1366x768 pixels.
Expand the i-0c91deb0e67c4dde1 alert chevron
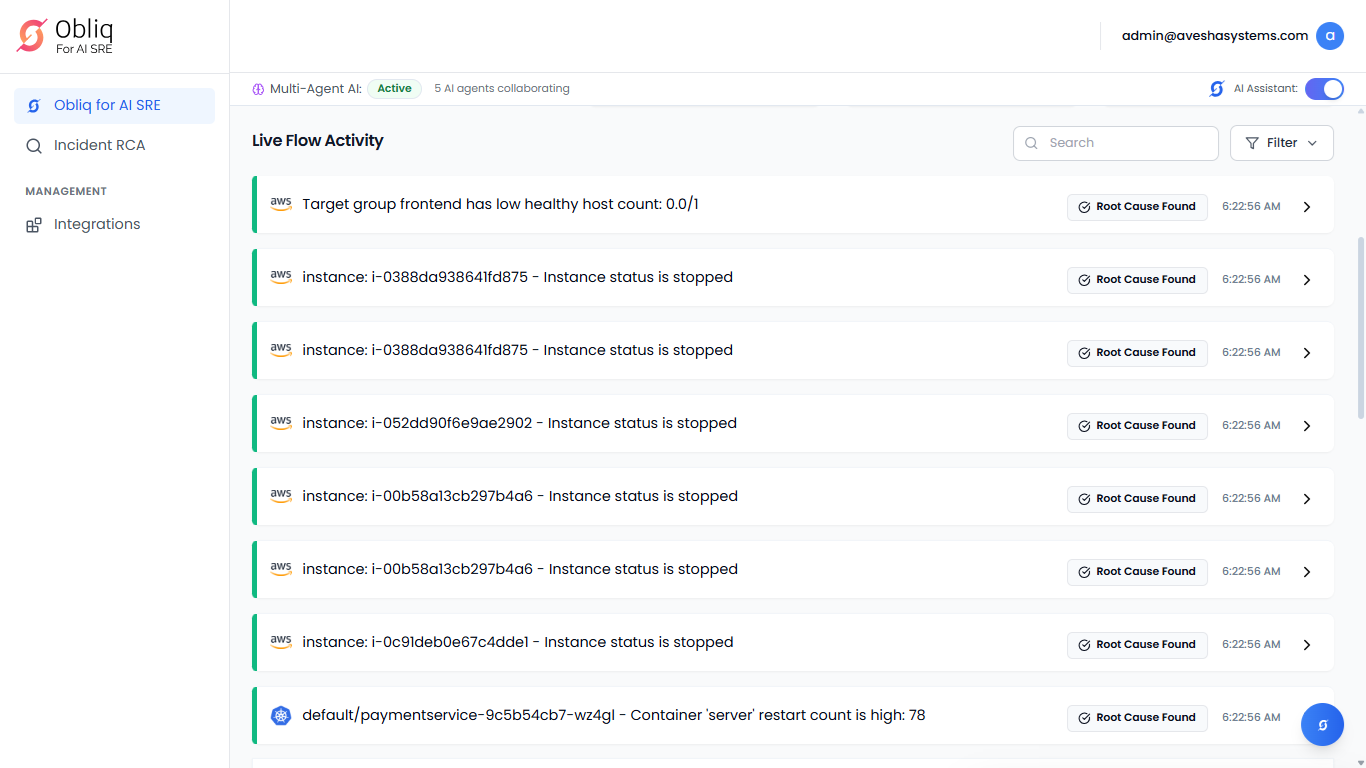(x=1306, y=645)
